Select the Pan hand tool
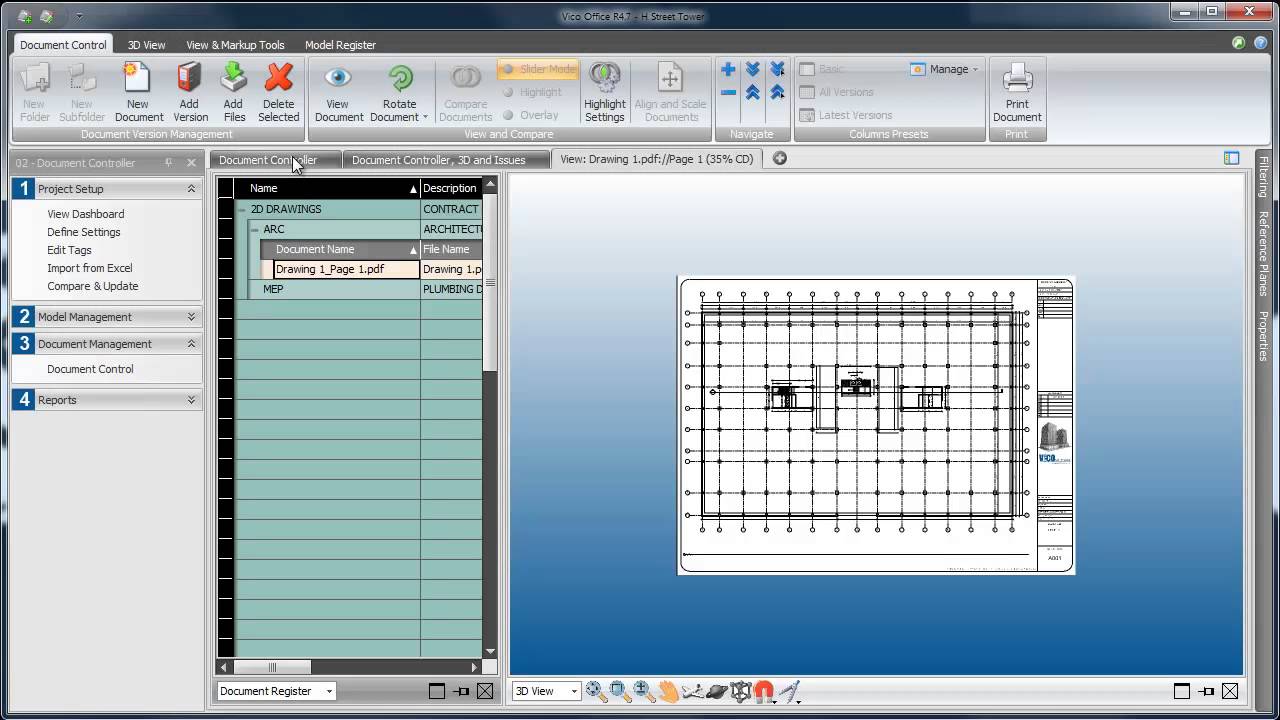 (668, 691)
